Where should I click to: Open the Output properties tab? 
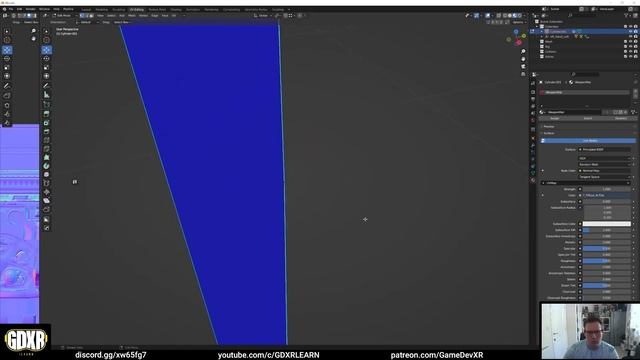[533, 99]
